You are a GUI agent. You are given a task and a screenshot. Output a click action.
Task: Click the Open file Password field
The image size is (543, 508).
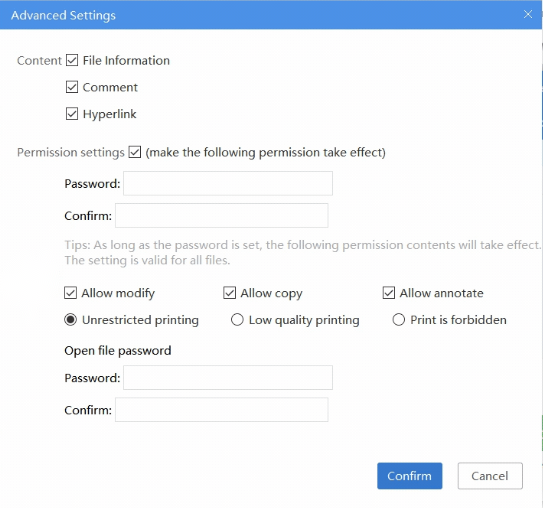(x=228, y=377)
